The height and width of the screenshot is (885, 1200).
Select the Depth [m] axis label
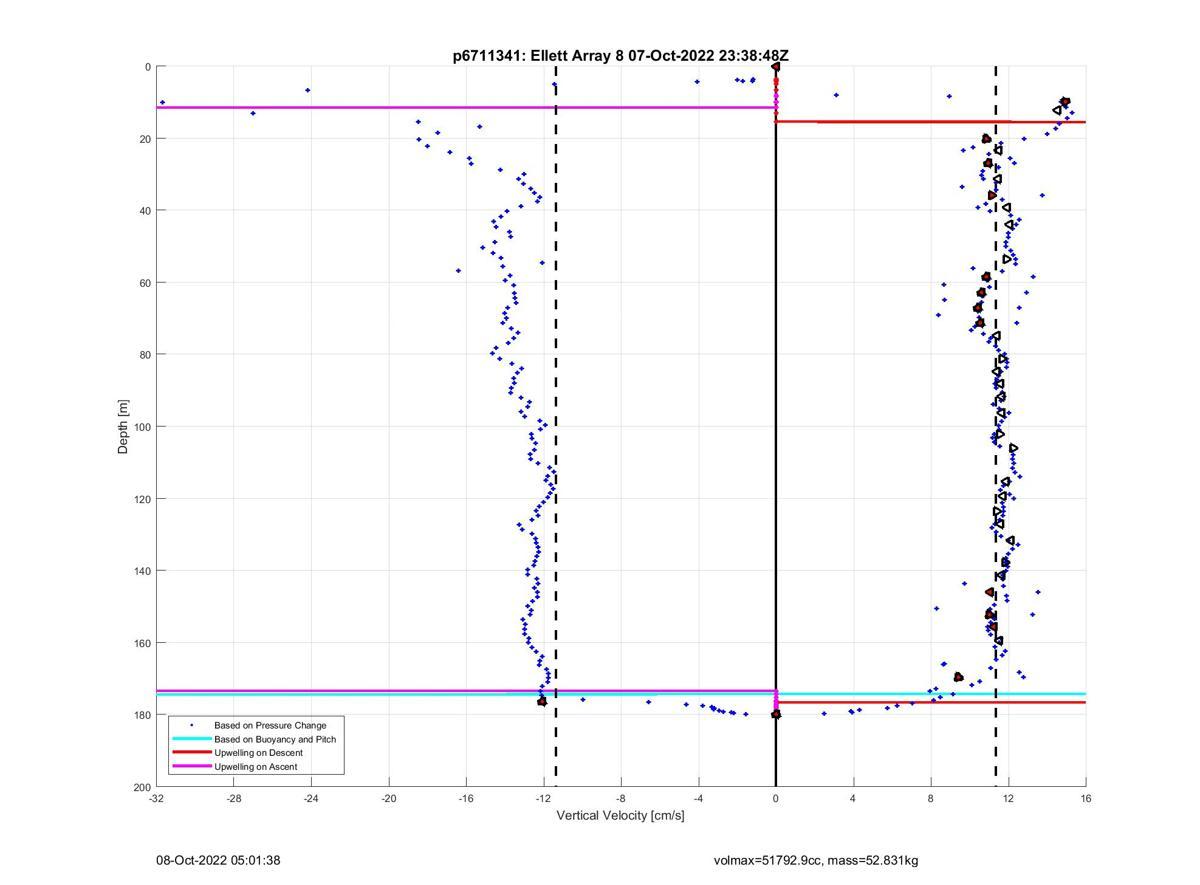point(124,427)
